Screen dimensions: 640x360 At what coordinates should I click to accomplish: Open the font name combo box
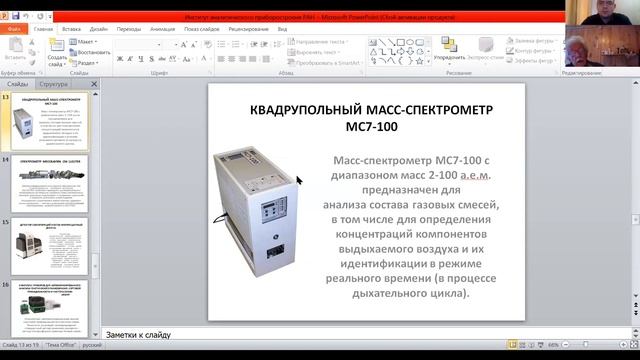(x=139, y=44)
